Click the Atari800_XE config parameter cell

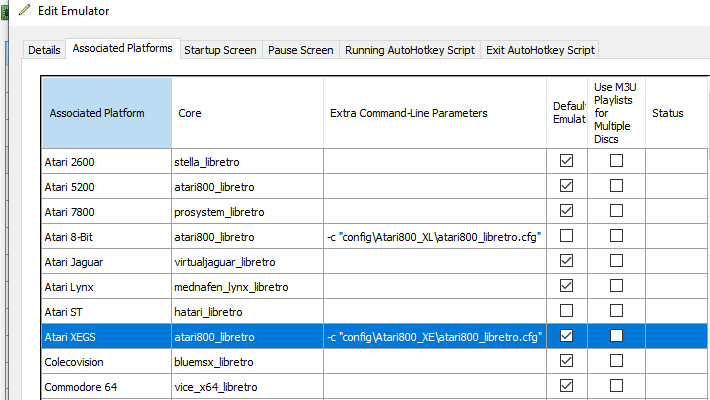point(435,337)
